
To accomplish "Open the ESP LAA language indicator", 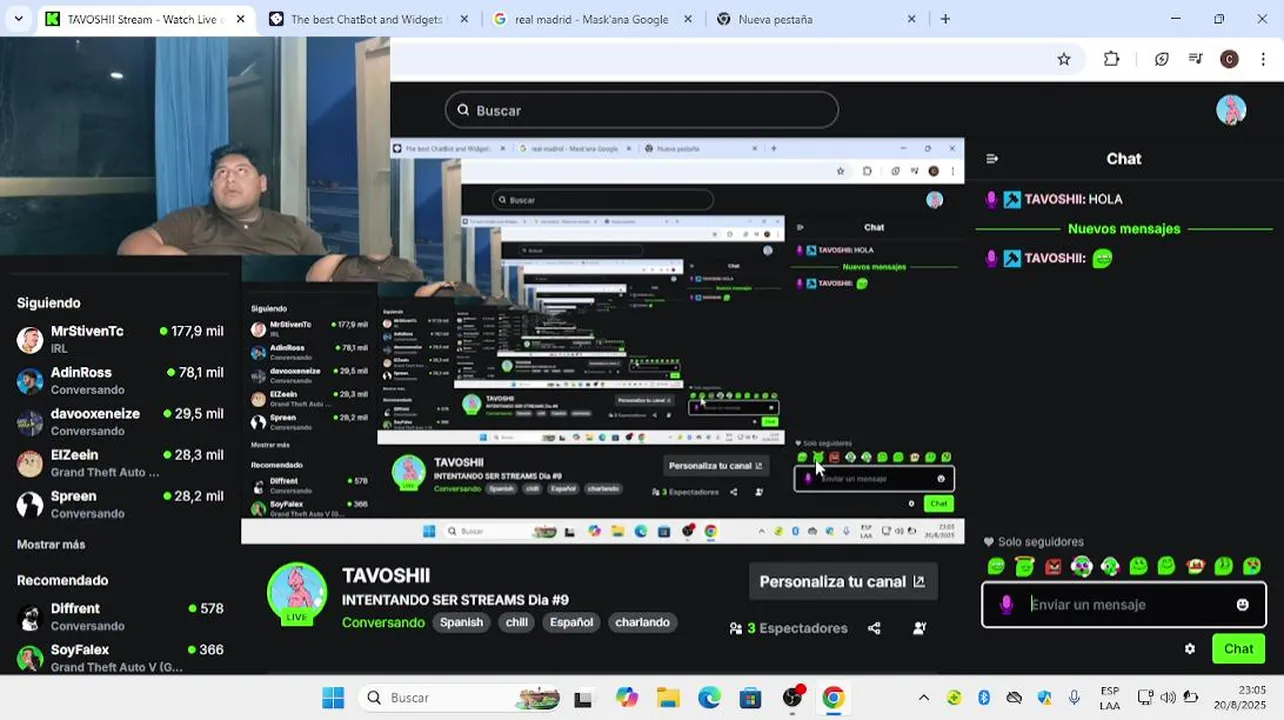I will tap(1109, 698).
